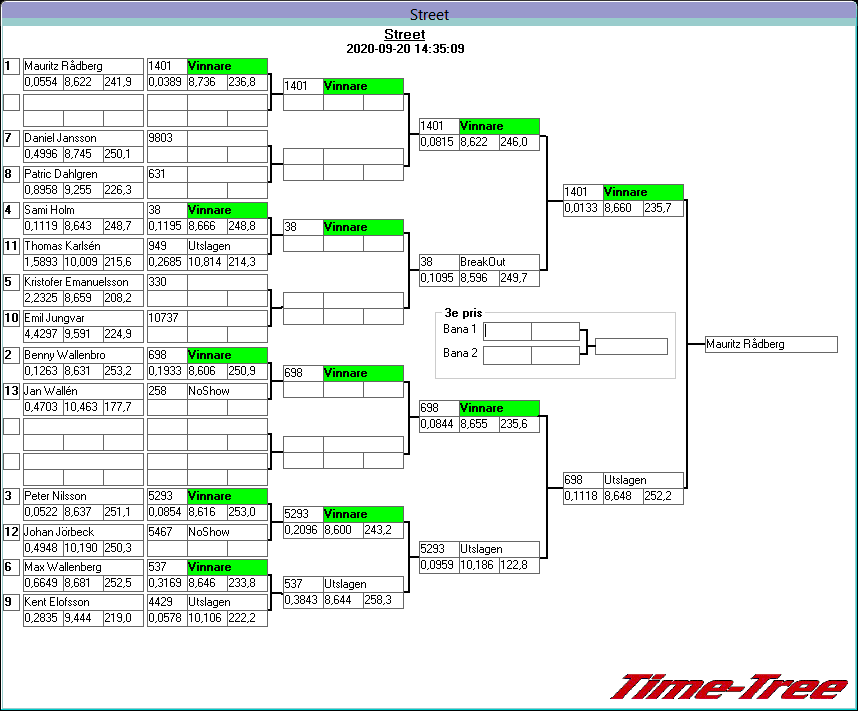Click Patric Dahlgren in the bracket

click(82, 174)
